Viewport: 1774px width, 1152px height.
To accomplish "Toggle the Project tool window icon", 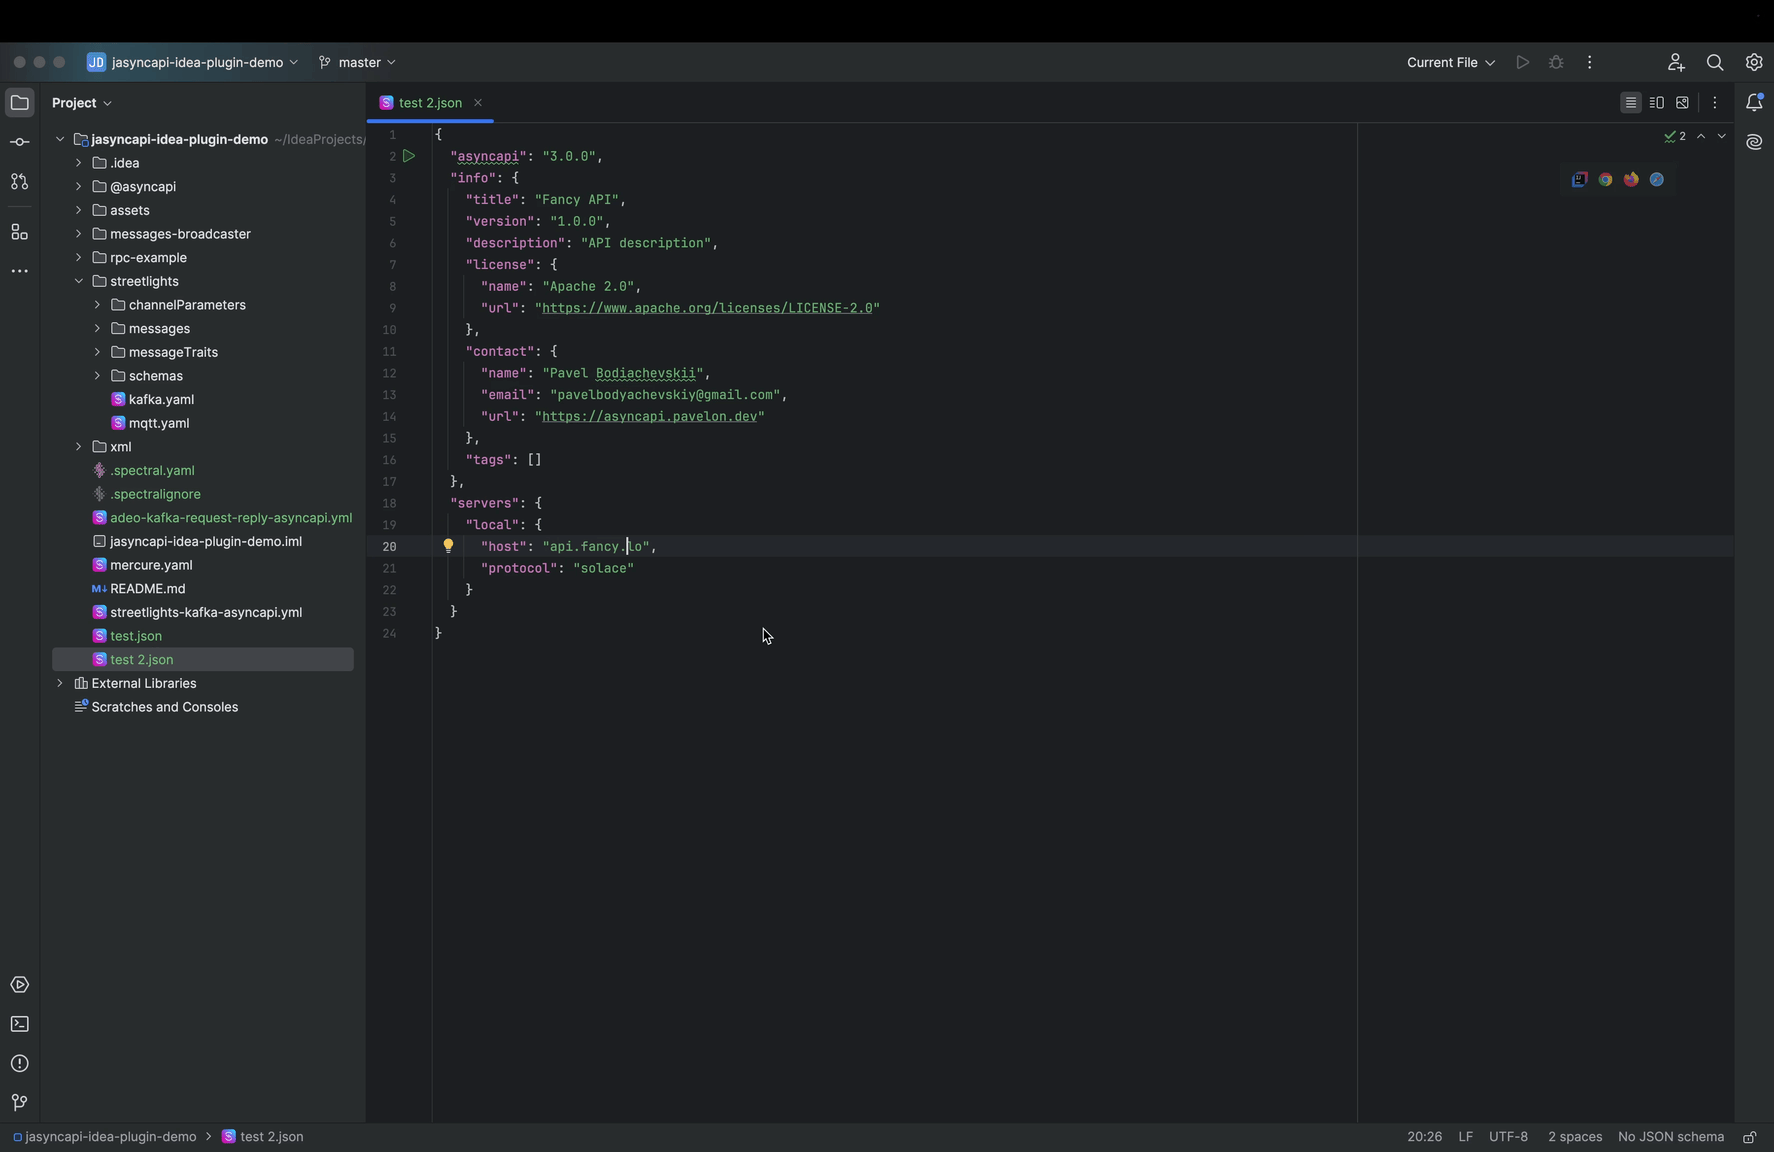I will [x=19, y=102].
